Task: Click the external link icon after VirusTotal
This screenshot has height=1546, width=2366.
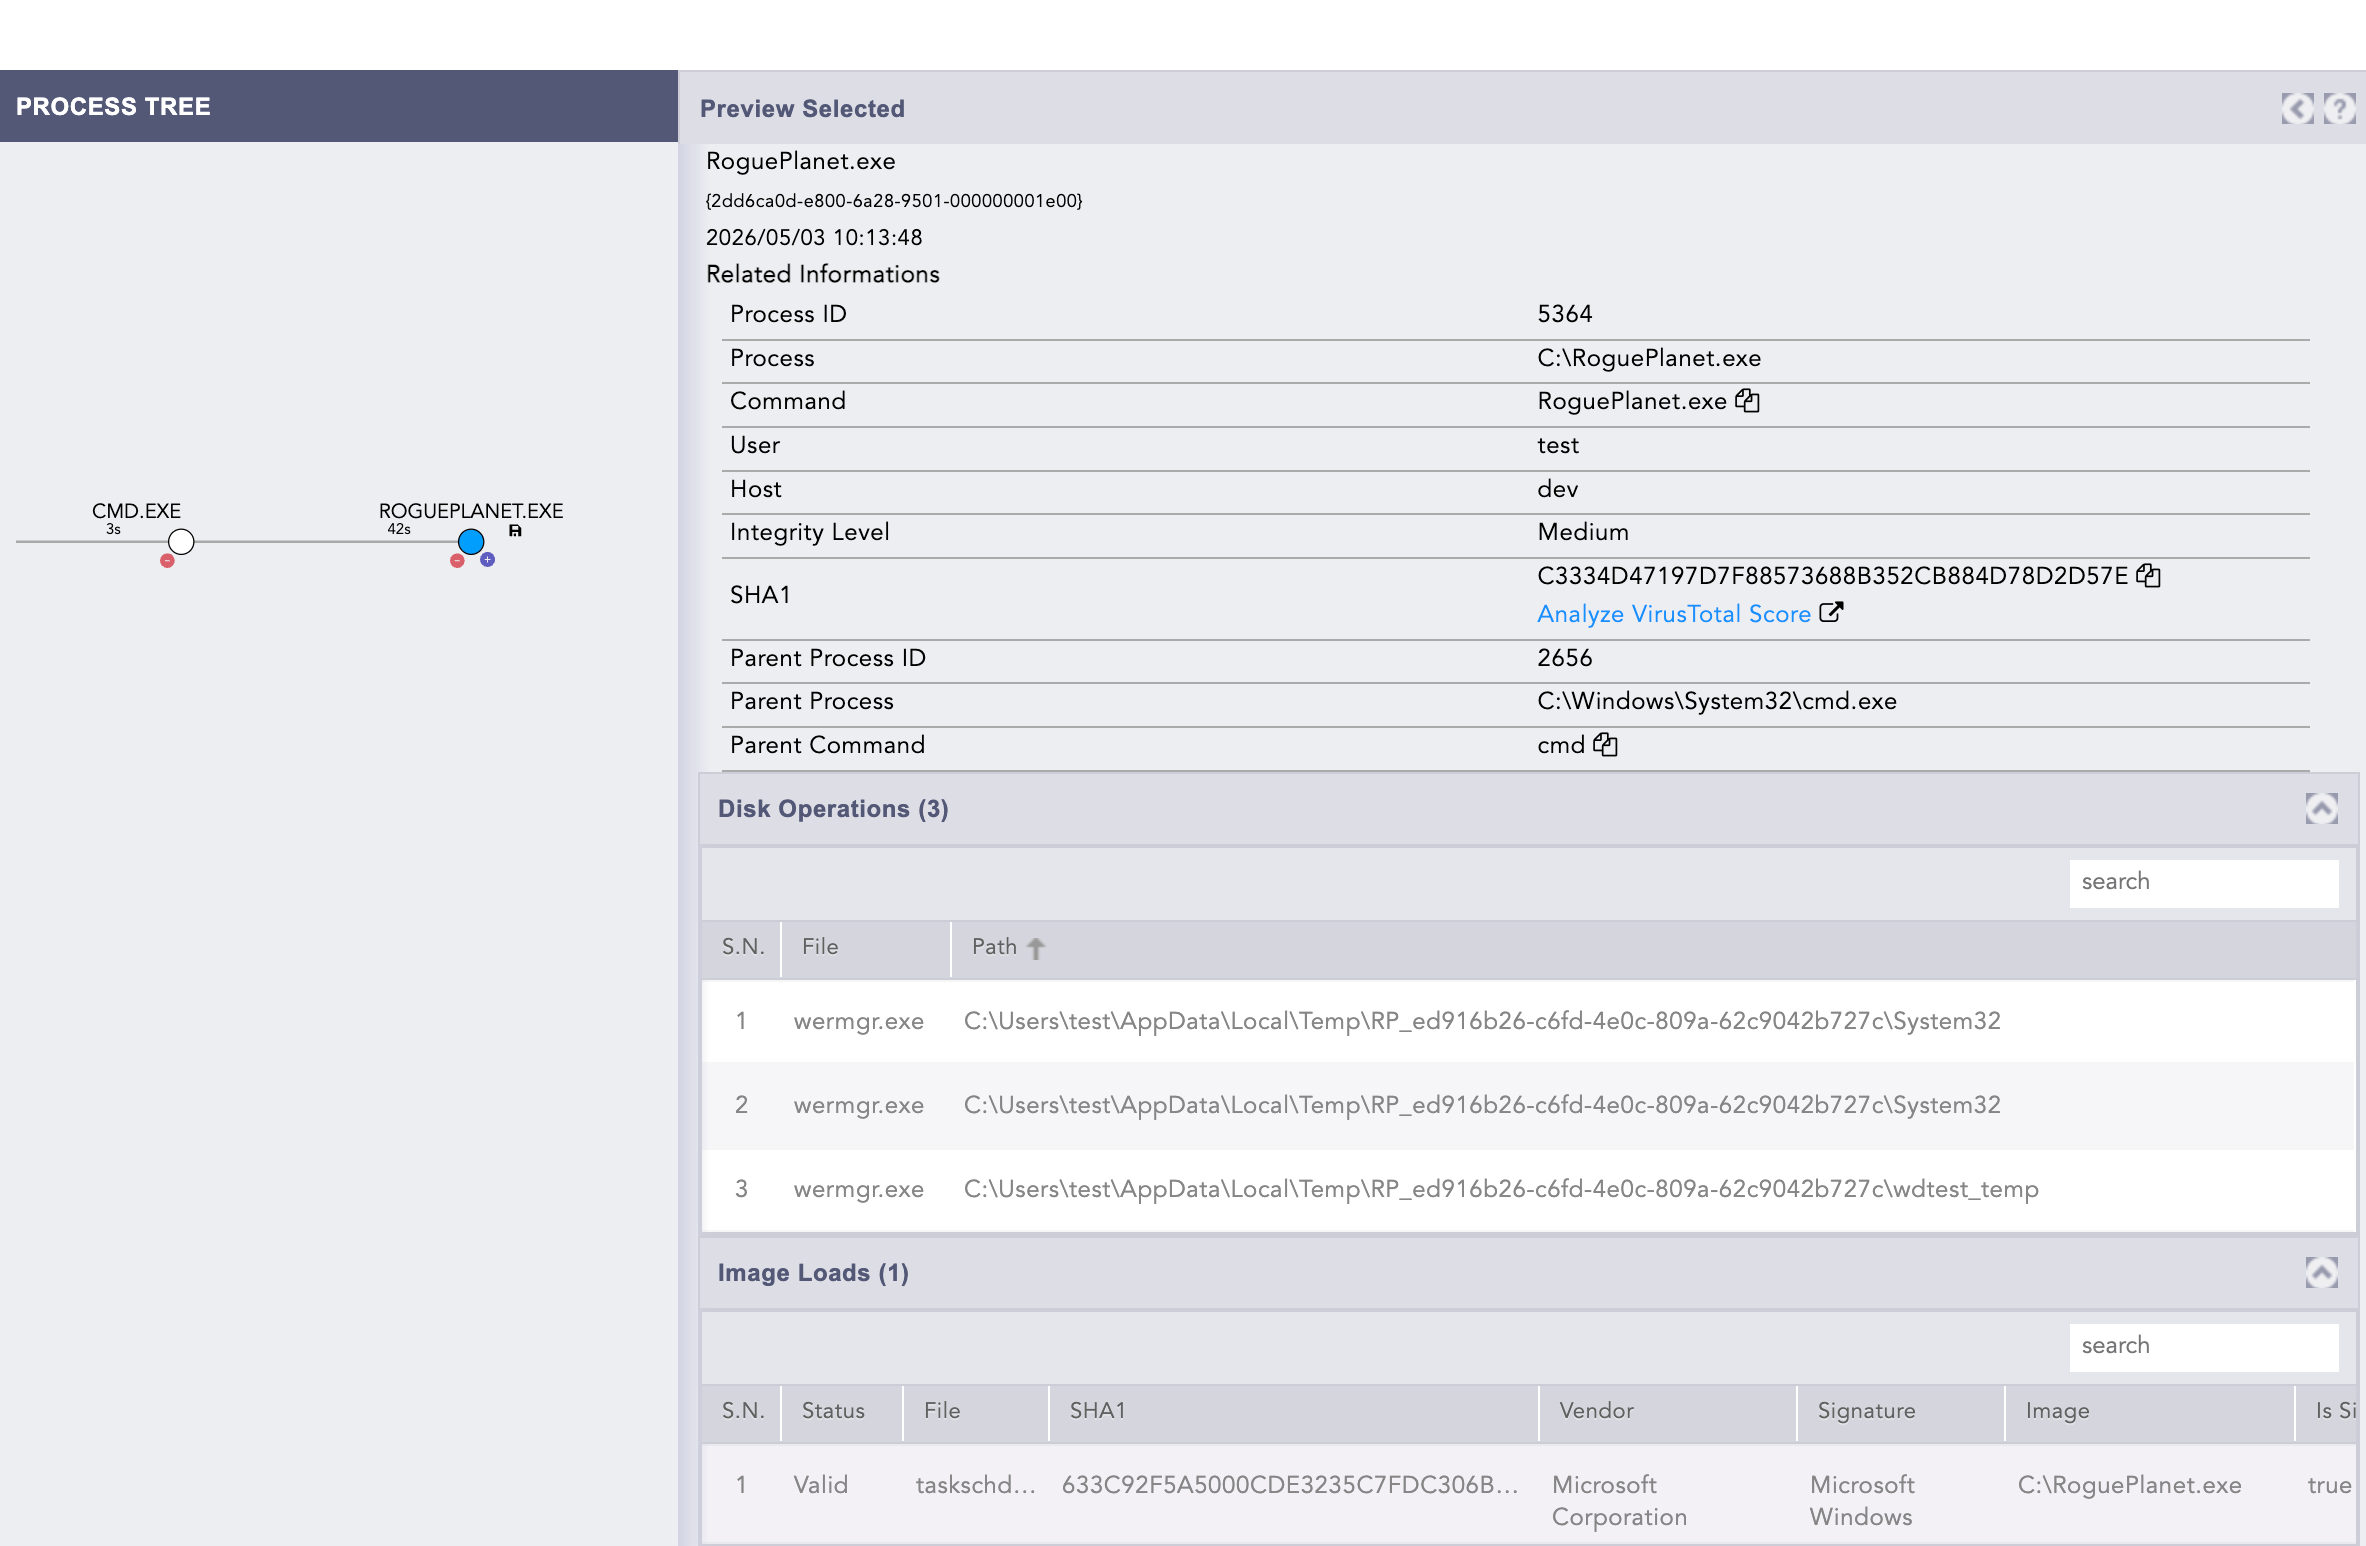Action: tap(1830, 612)
